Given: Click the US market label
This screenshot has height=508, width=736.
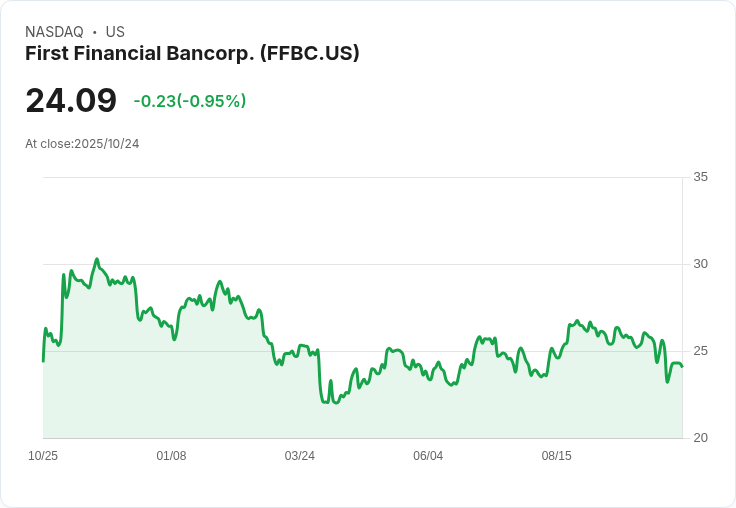Looking at the screenshot, I should (115, 32).
